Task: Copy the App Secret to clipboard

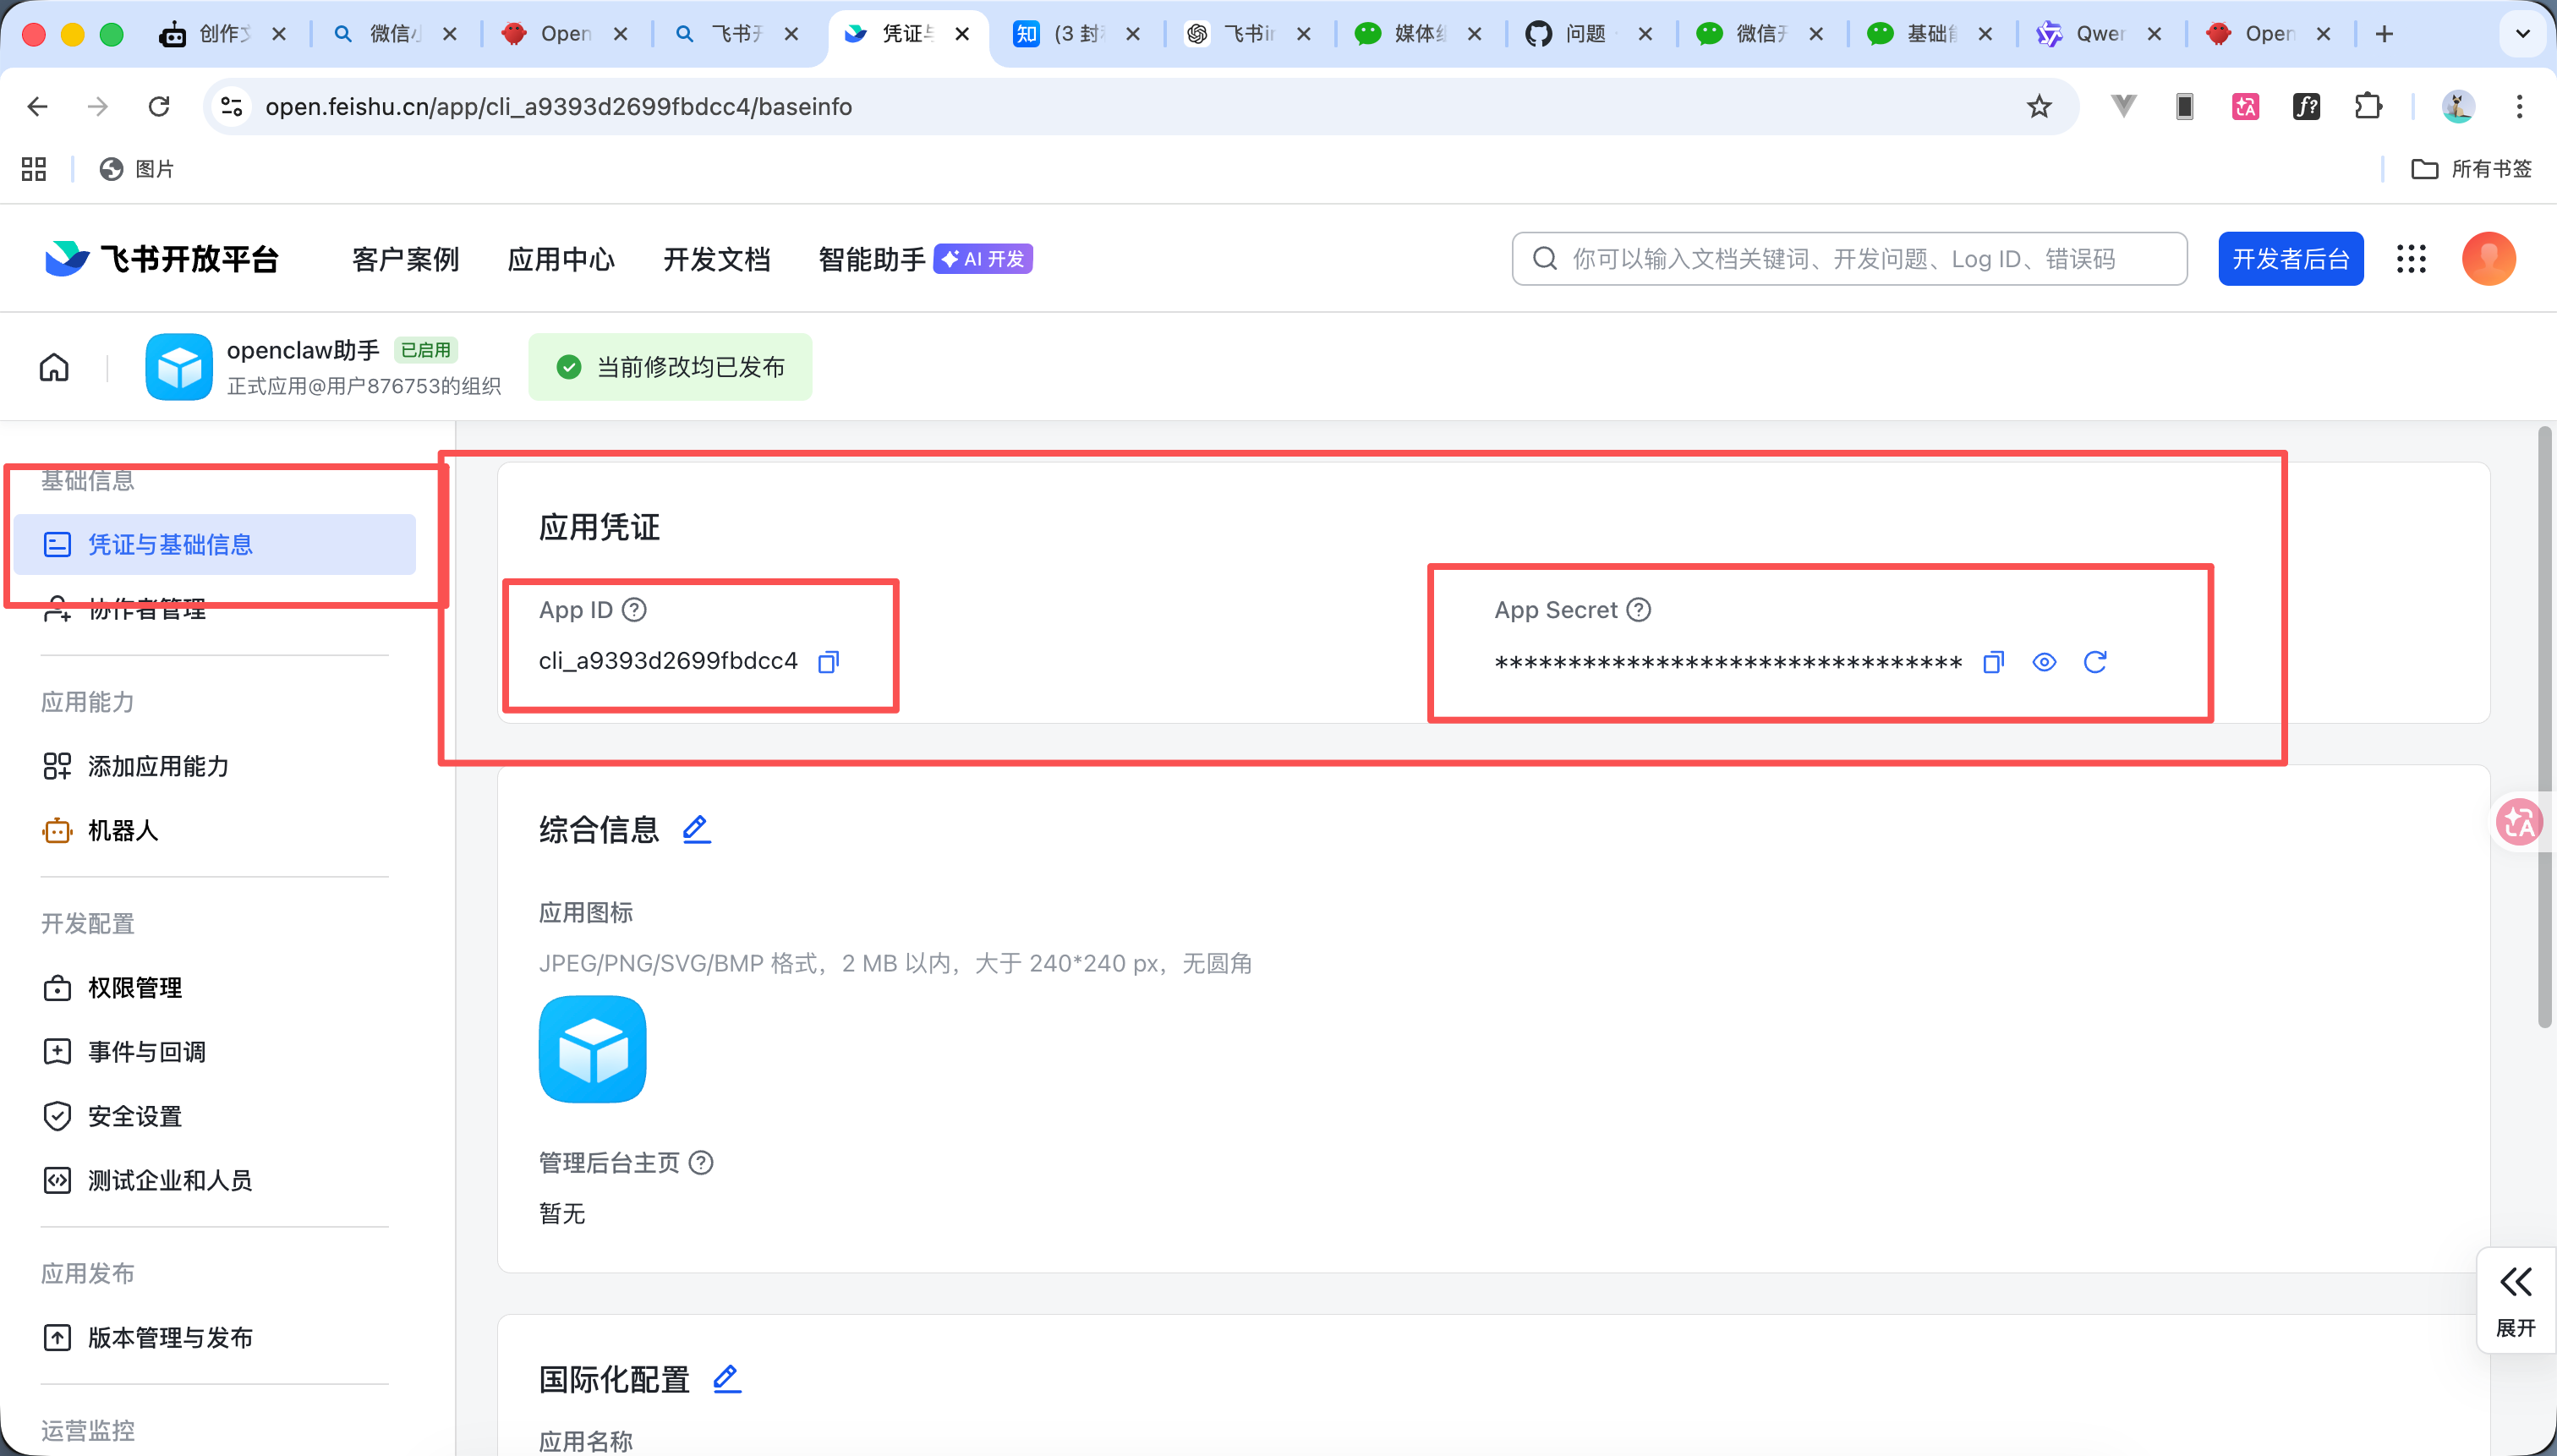Action: (x=1993, y=661)
